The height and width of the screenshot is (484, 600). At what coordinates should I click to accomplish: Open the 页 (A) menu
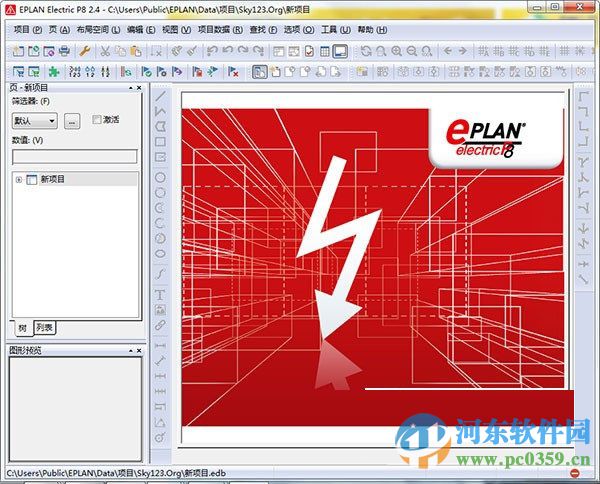tap(59, 30)
